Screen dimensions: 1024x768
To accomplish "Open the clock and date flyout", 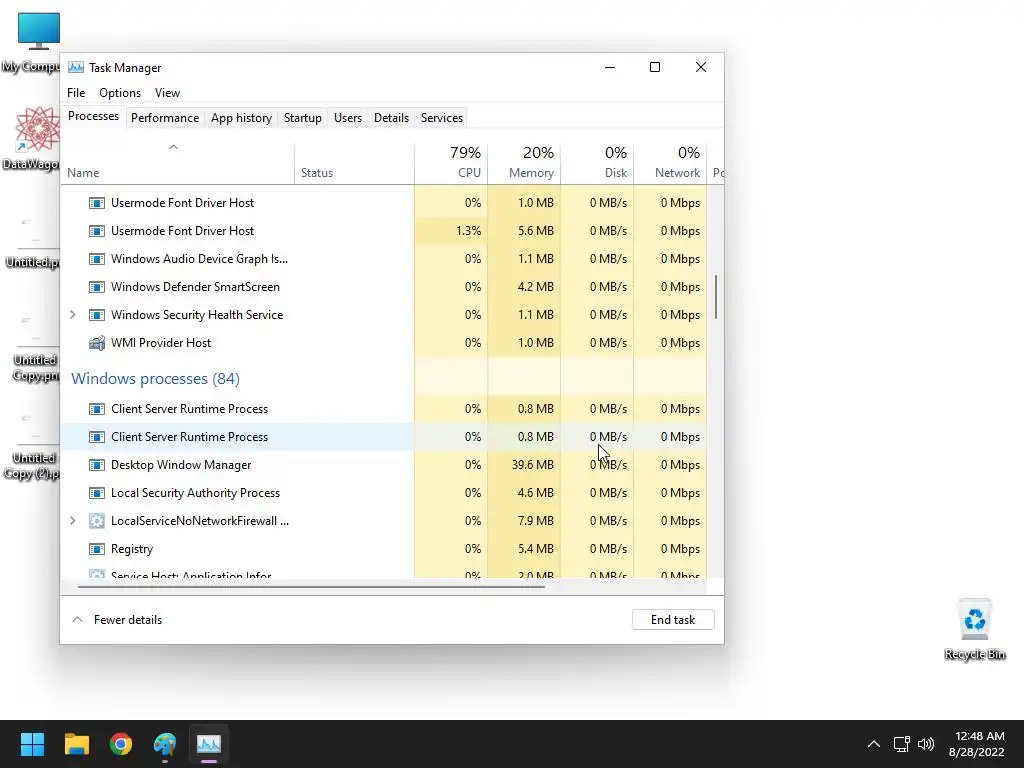I will coord(976,744).
